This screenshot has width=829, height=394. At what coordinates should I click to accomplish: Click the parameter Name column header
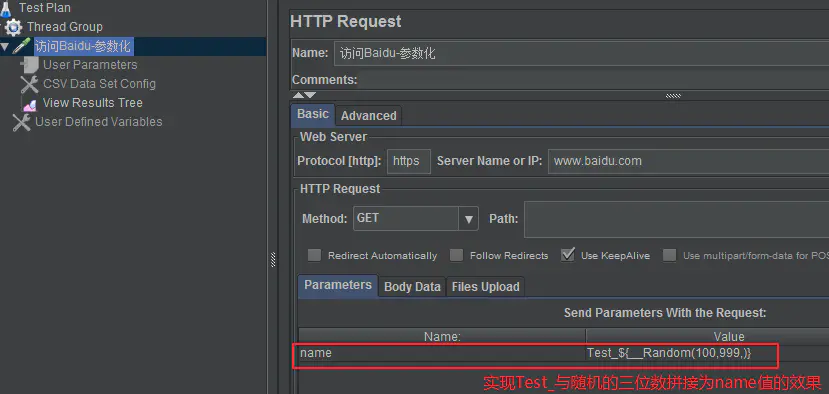tap(442, 336)
